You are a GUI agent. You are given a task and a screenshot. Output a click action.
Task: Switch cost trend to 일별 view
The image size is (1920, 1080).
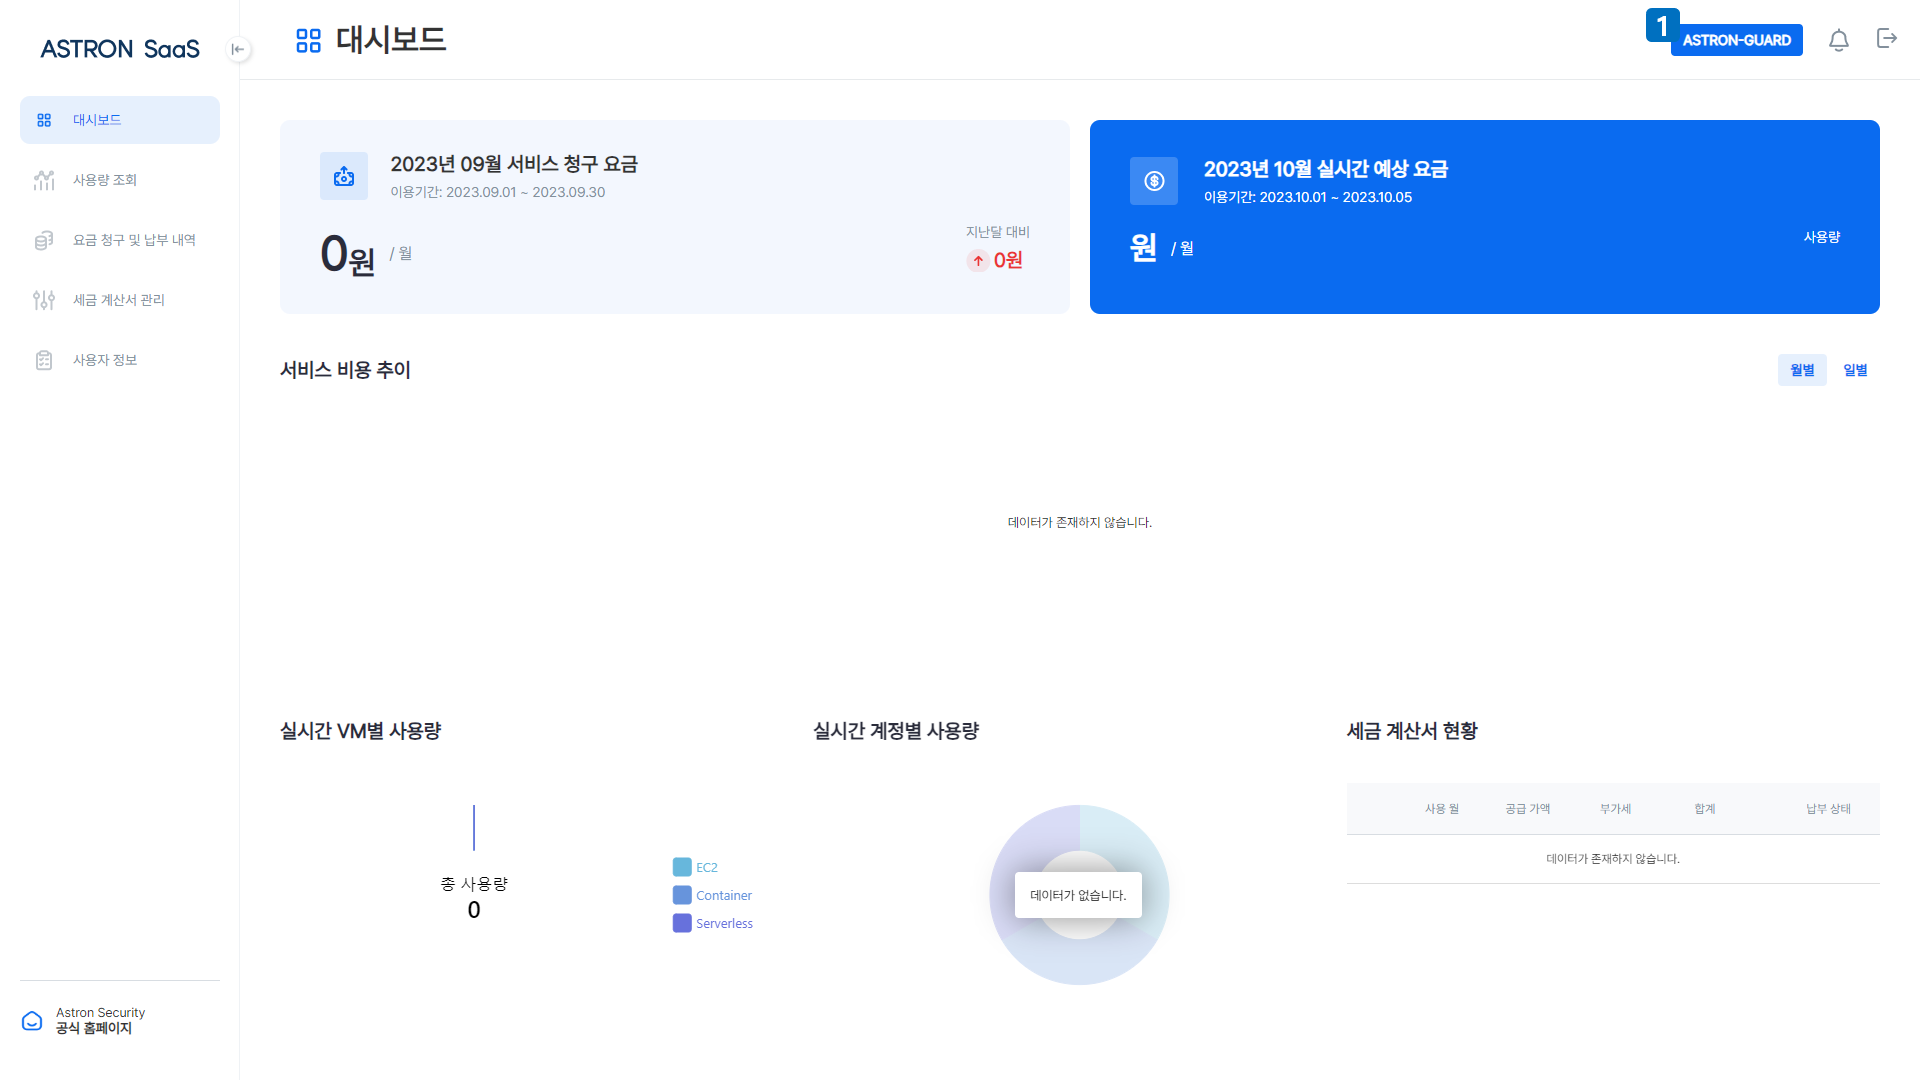point(1855,370)
